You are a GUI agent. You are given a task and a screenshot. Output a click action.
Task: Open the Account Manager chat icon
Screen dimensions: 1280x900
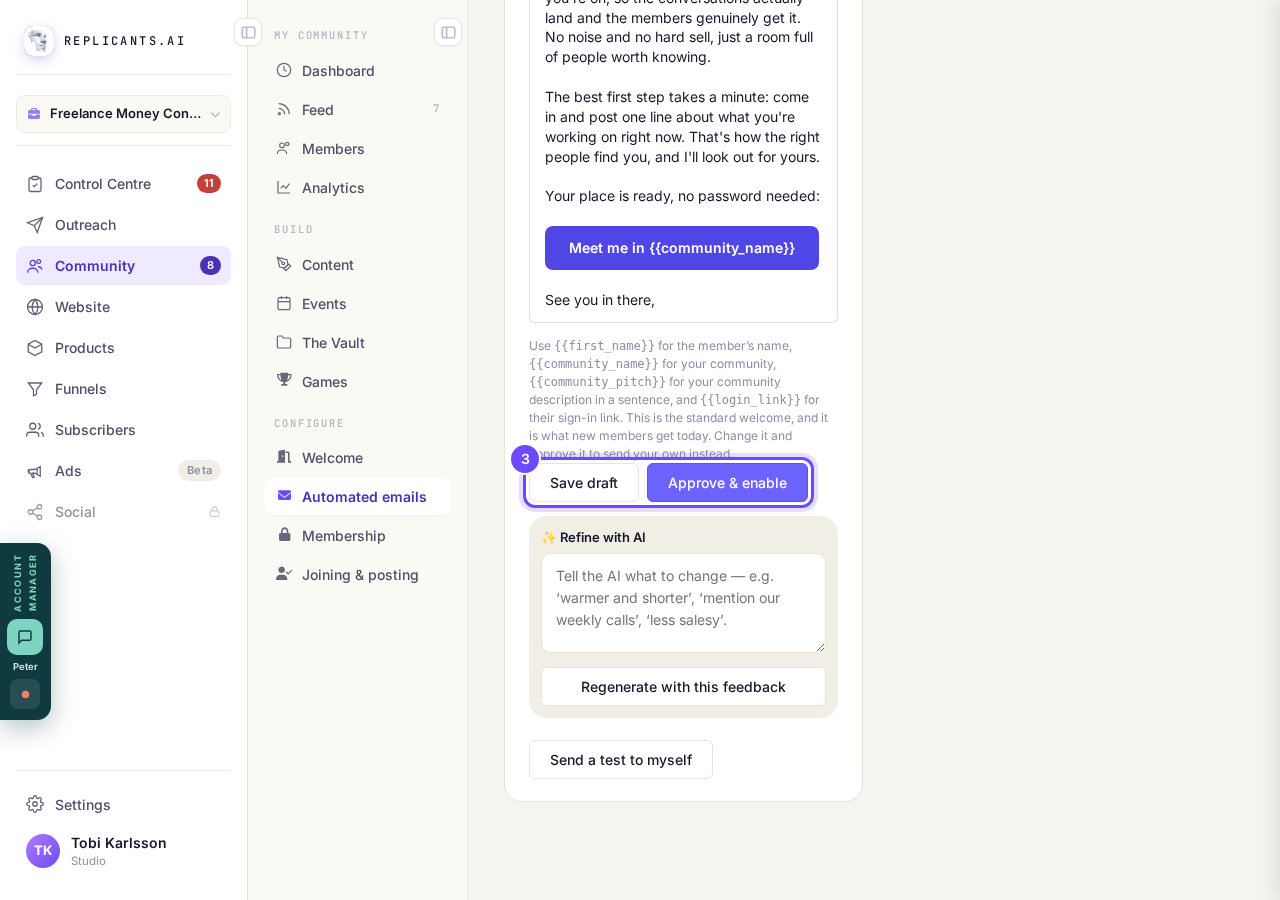coord(25,637)
